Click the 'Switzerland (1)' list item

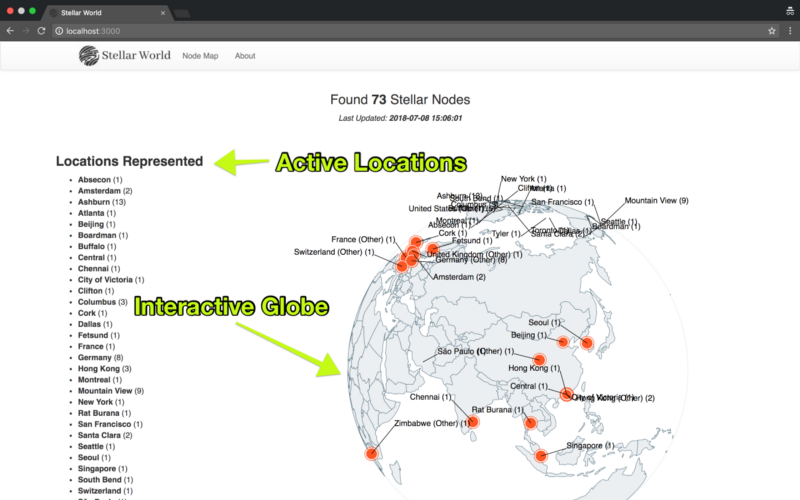105,491
